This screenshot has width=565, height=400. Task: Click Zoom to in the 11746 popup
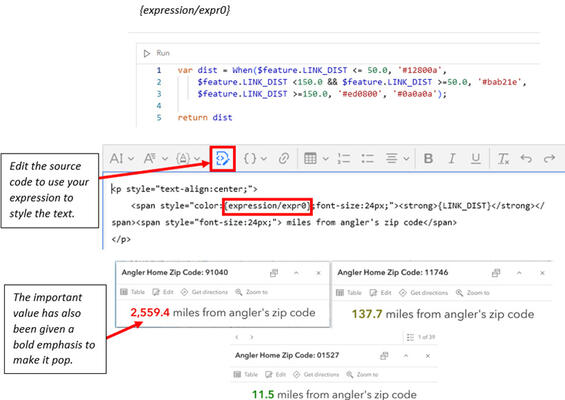pos(472,293)
